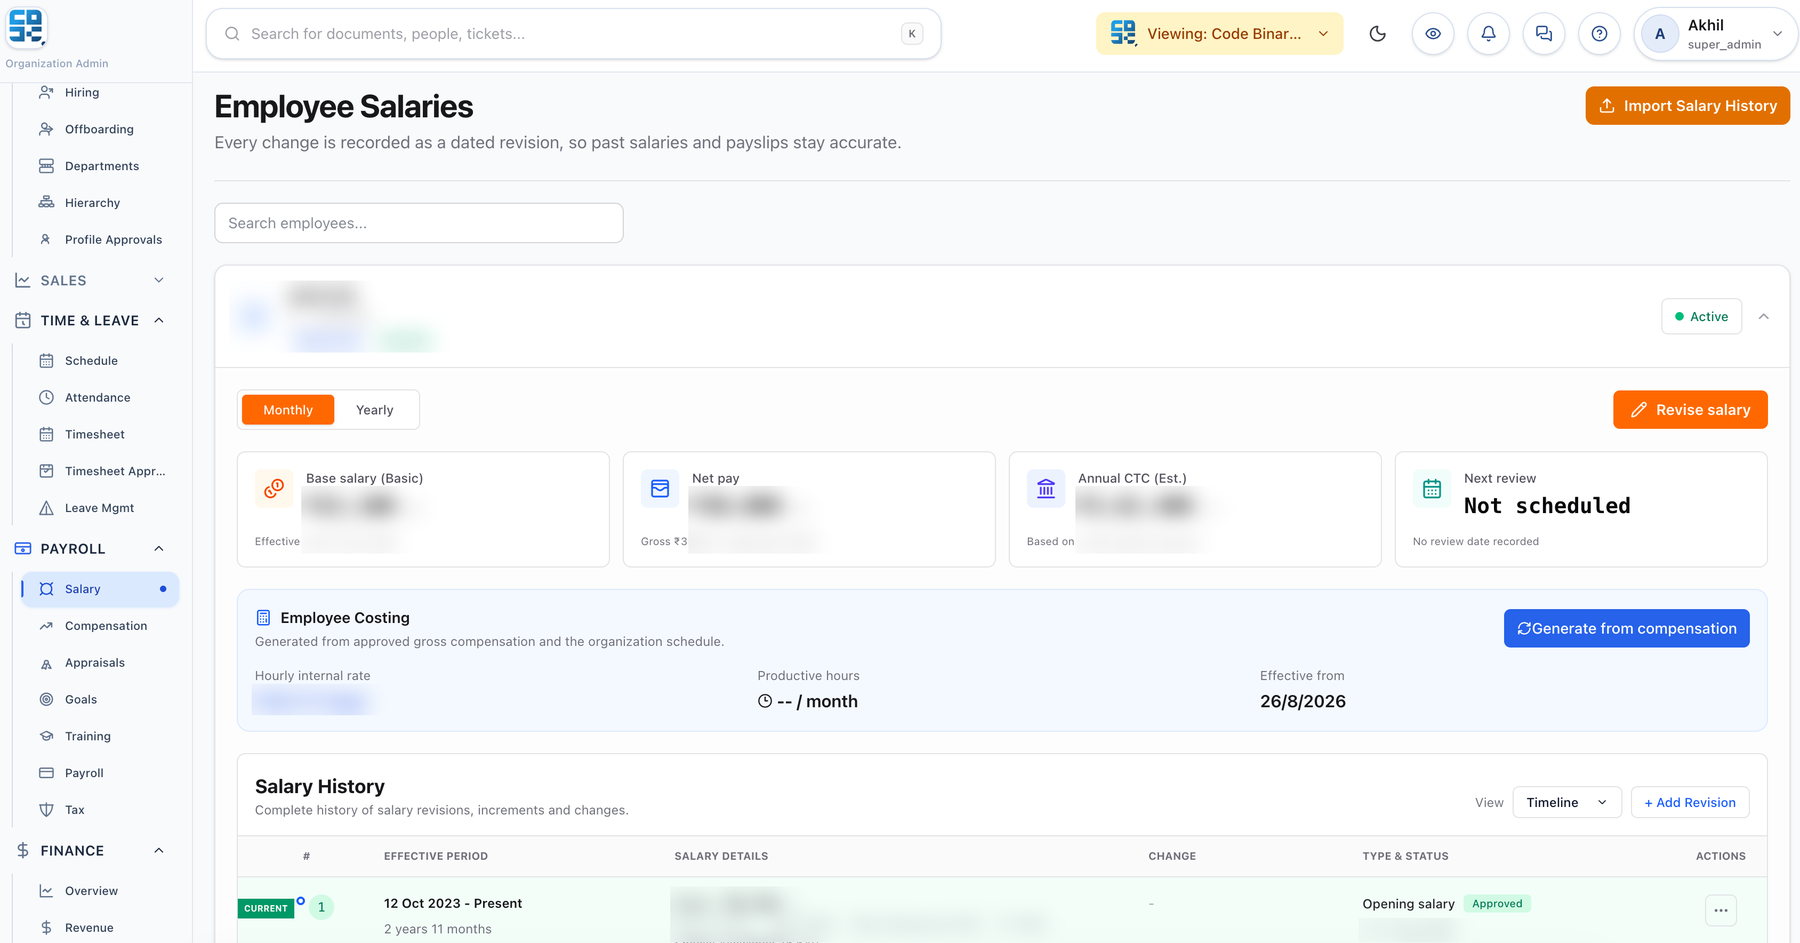Viewport: 1800px width, 943px height.
Task: Open the help question mark icon
Action: (1599, 34)
